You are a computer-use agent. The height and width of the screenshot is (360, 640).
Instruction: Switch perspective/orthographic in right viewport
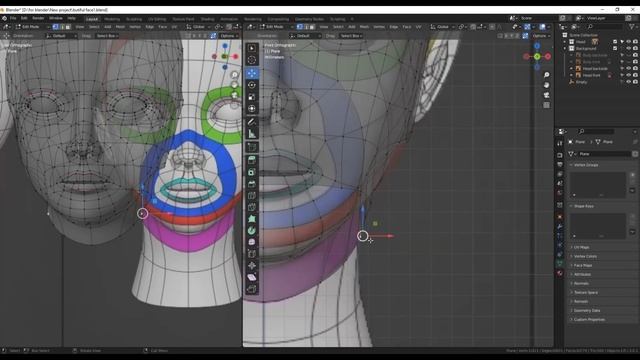[547, 105]
